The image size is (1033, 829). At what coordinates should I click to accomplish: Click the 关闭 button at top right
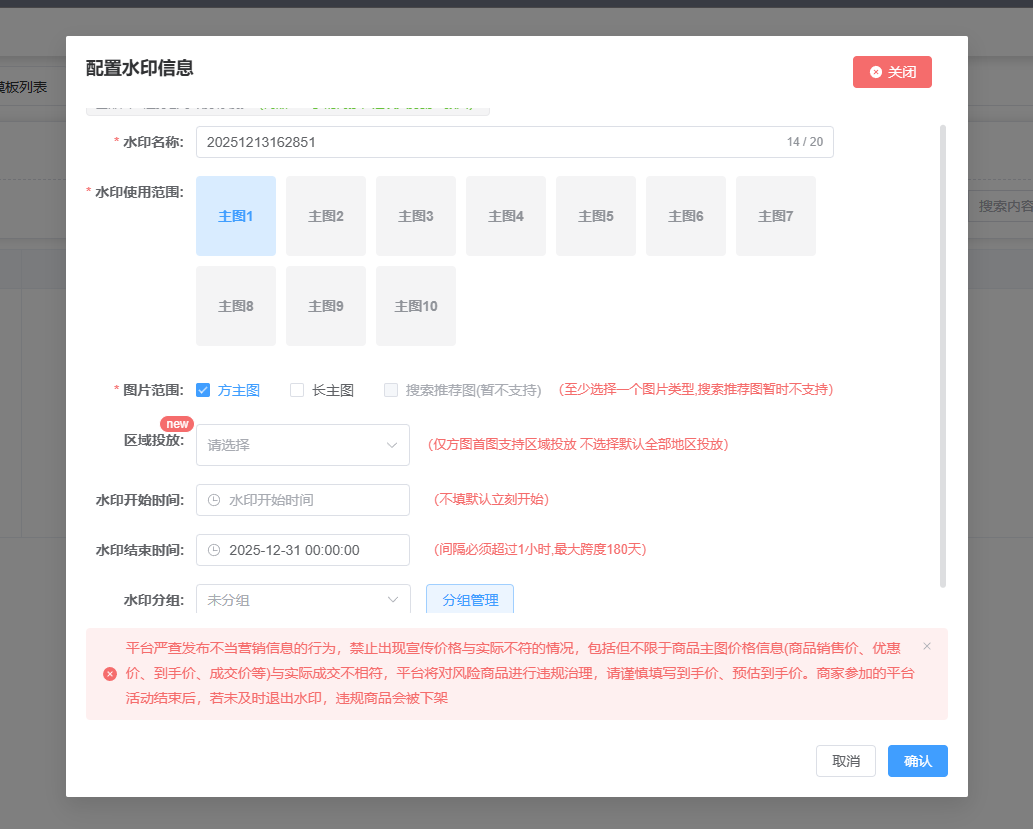[892, 72]
